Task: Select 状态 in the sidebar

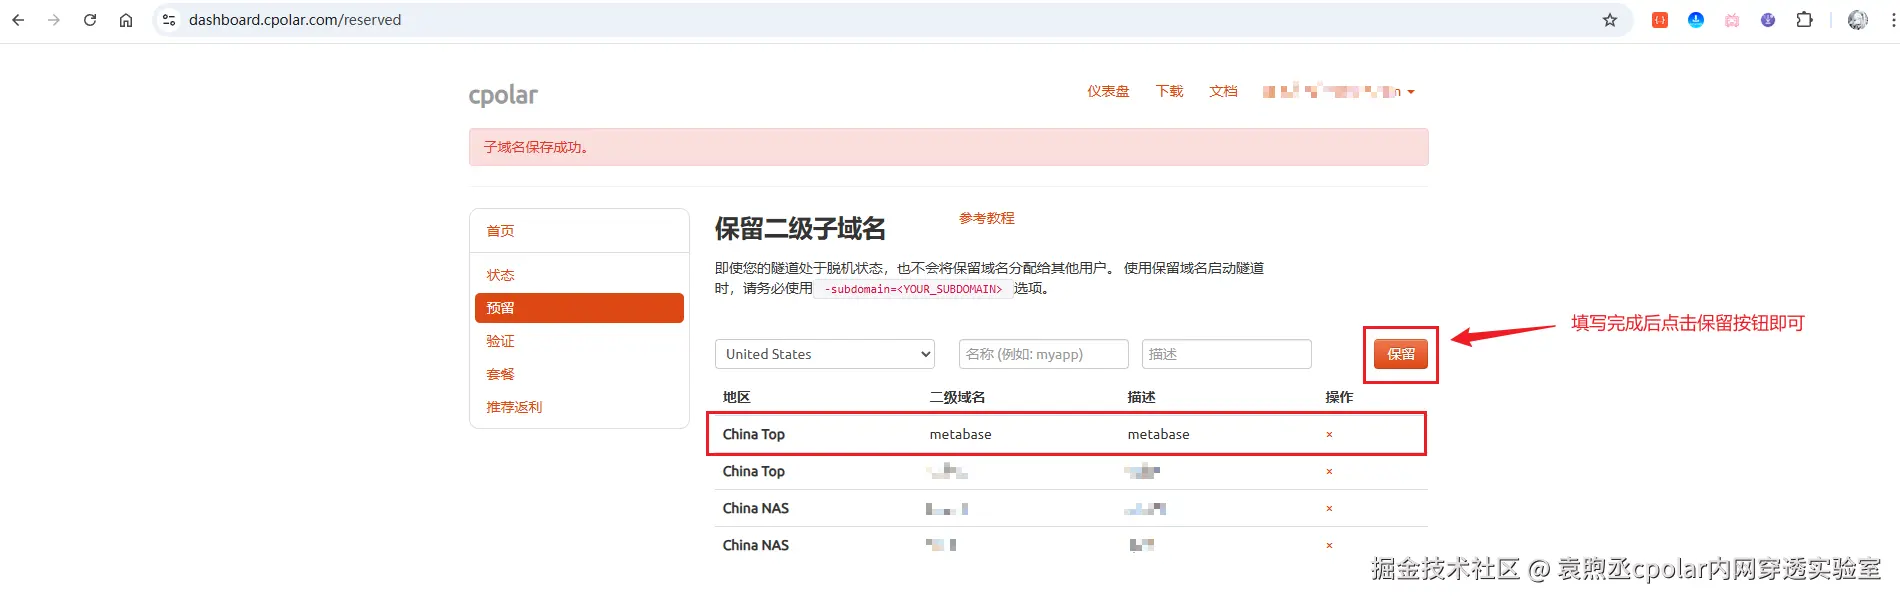Action: tap(500, 275)
